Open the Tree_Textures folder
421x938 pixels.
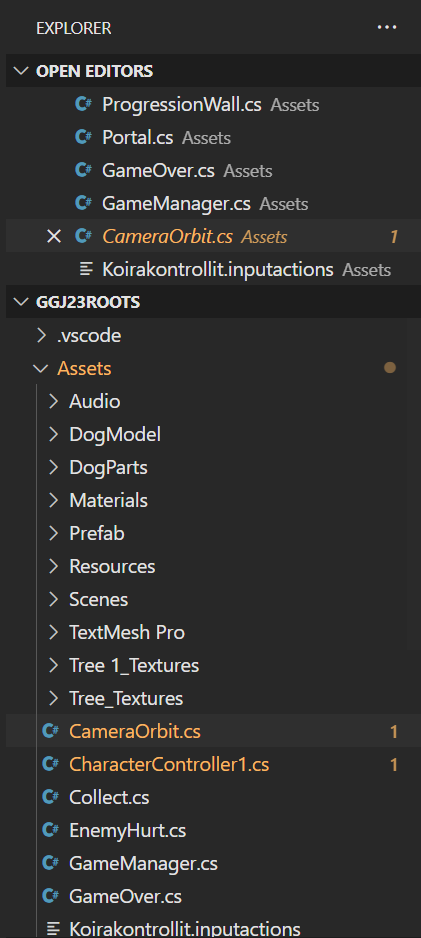[x=126, y=698]
